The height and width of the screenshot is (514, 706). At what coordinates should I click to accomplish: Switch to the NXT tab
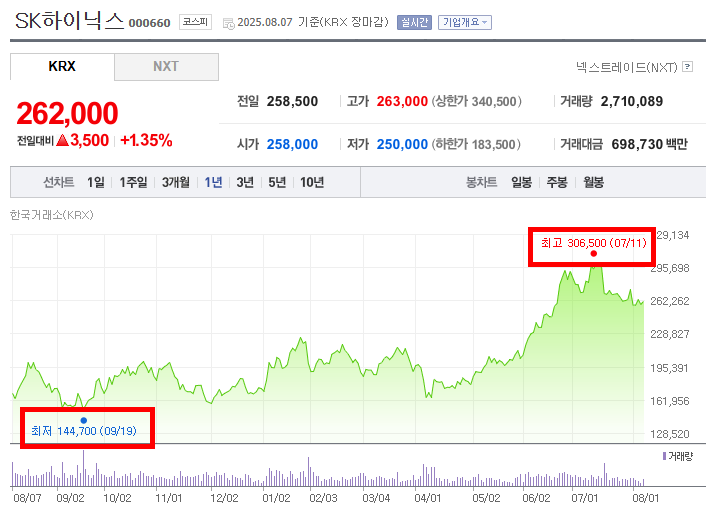point(166,67)
